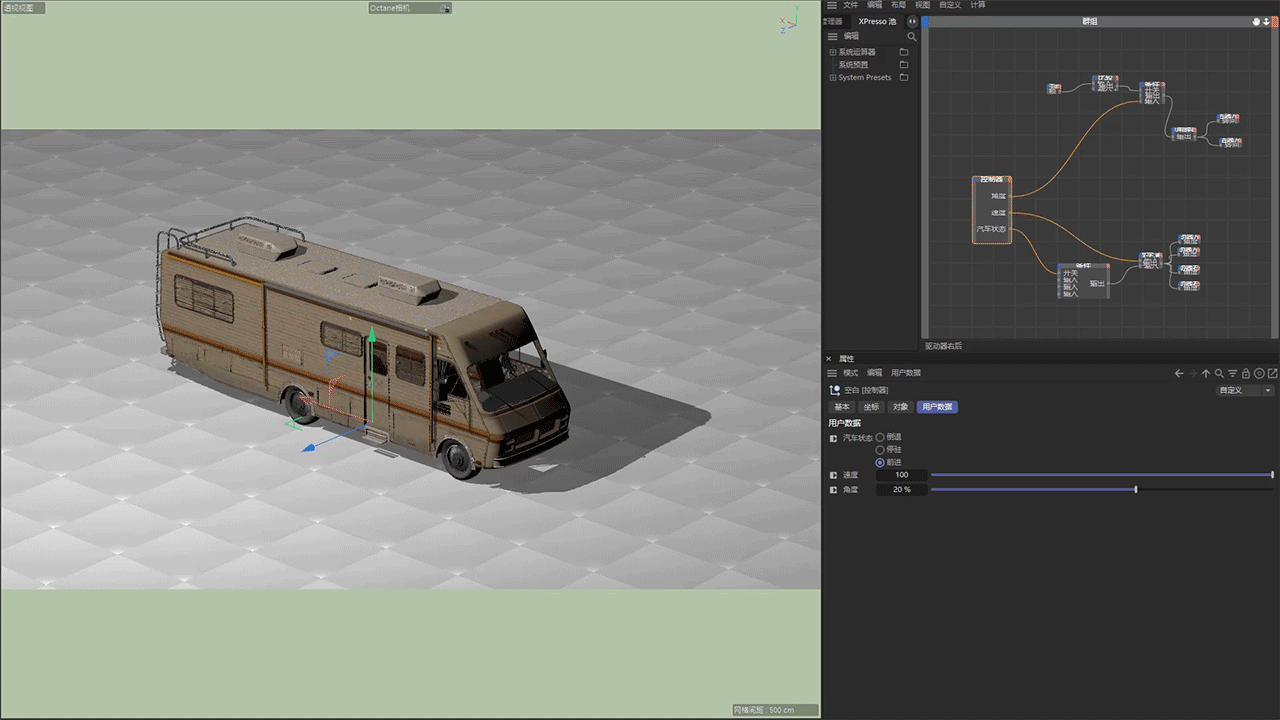Click the folder icon for 系统运算器
1280x720 pixels.
[904, 52]
